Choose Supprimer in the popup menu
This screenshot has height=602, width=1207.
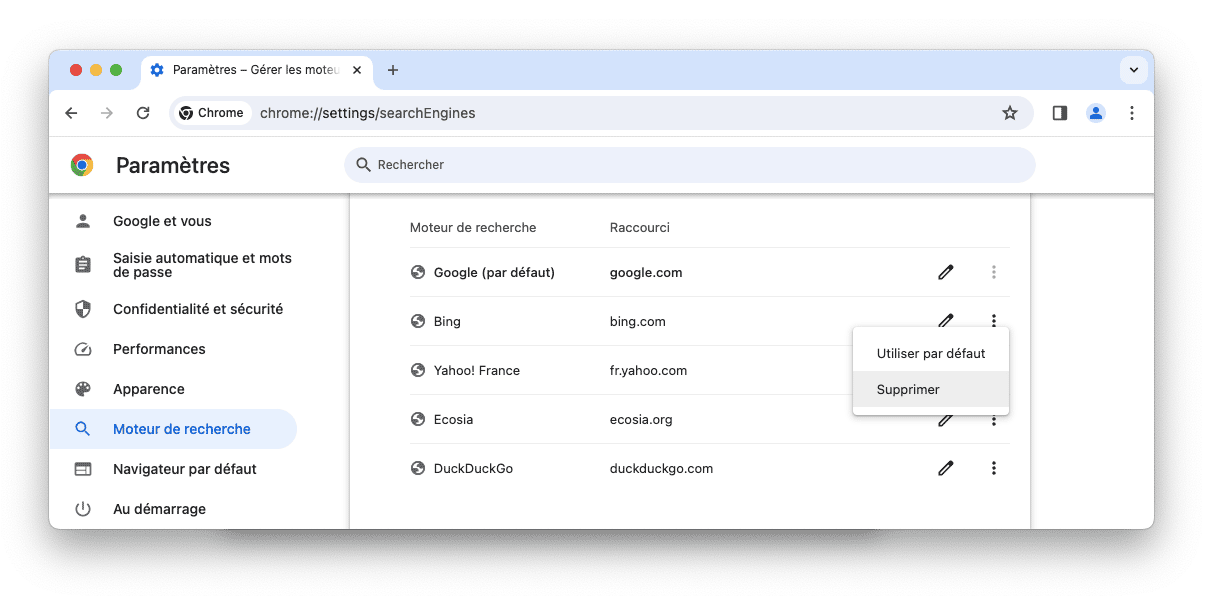931,390
